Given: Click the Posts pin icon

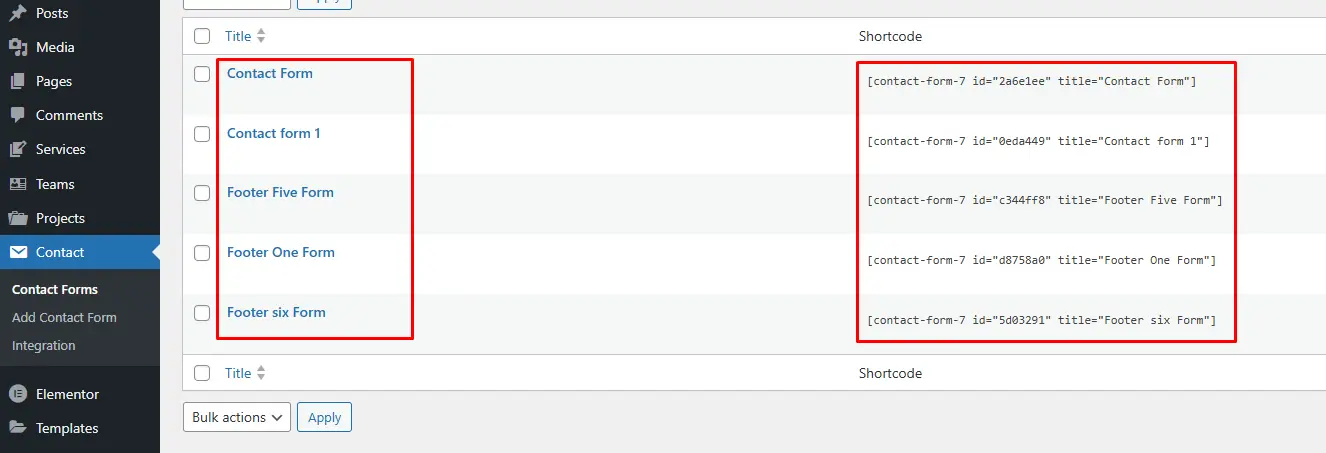Looking at the screenshot, I should 17,13.
